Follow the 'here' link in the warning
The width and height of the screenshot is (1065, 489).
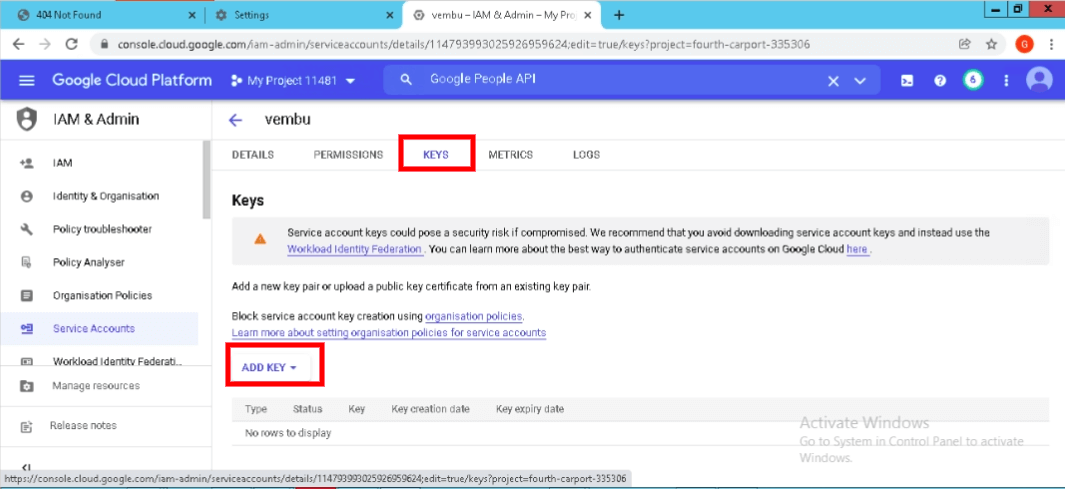coord(857,249)
